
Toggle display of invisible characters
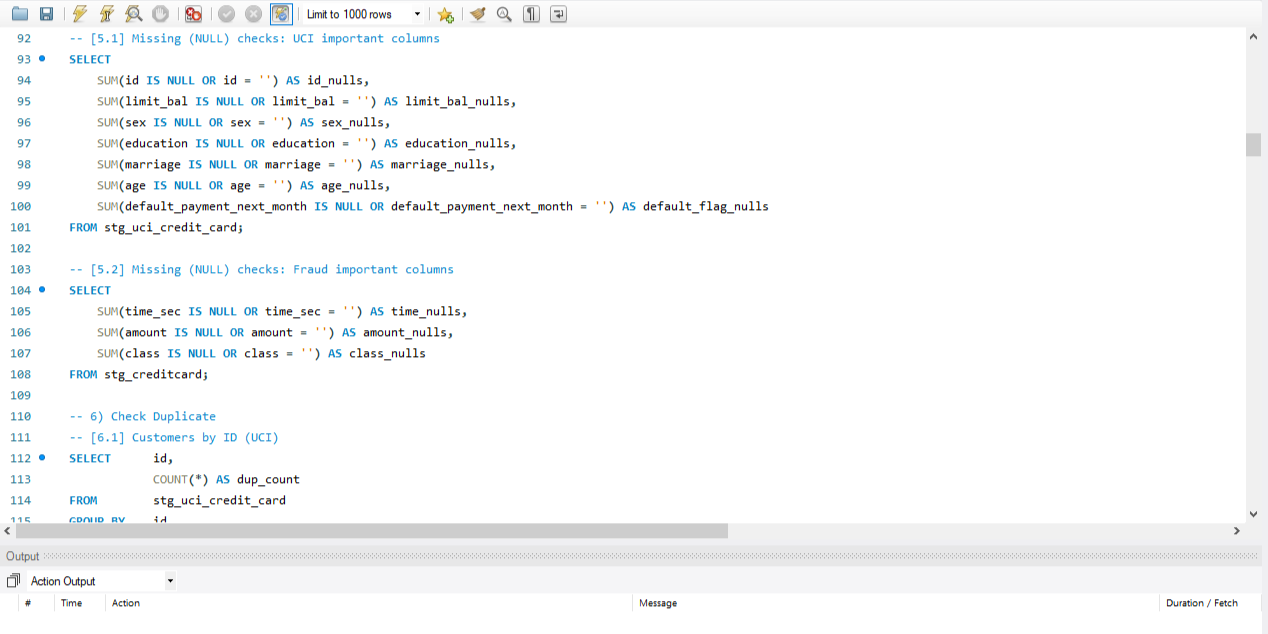point(532,14)
